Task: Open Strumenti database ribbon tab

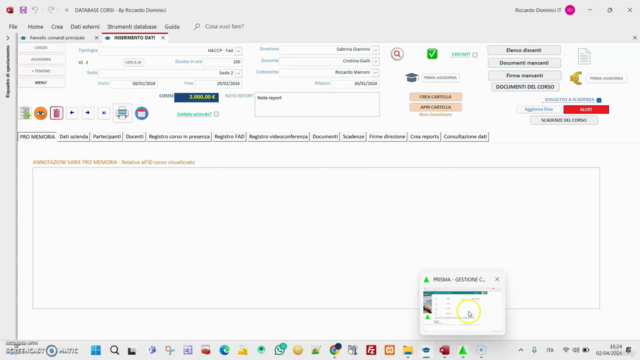Action: coord(132,27)
